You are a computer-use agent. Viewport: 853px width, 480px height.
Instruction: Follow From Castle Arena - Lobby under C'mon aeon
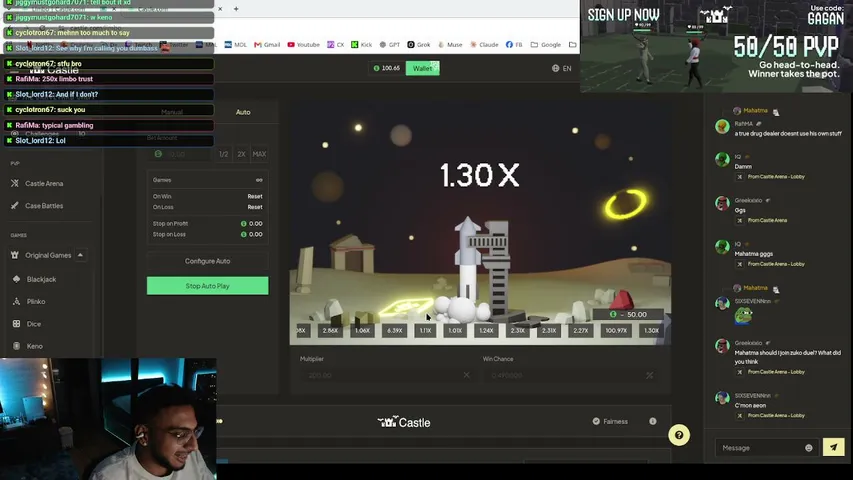pyautogui.click(x=776, y=416)
